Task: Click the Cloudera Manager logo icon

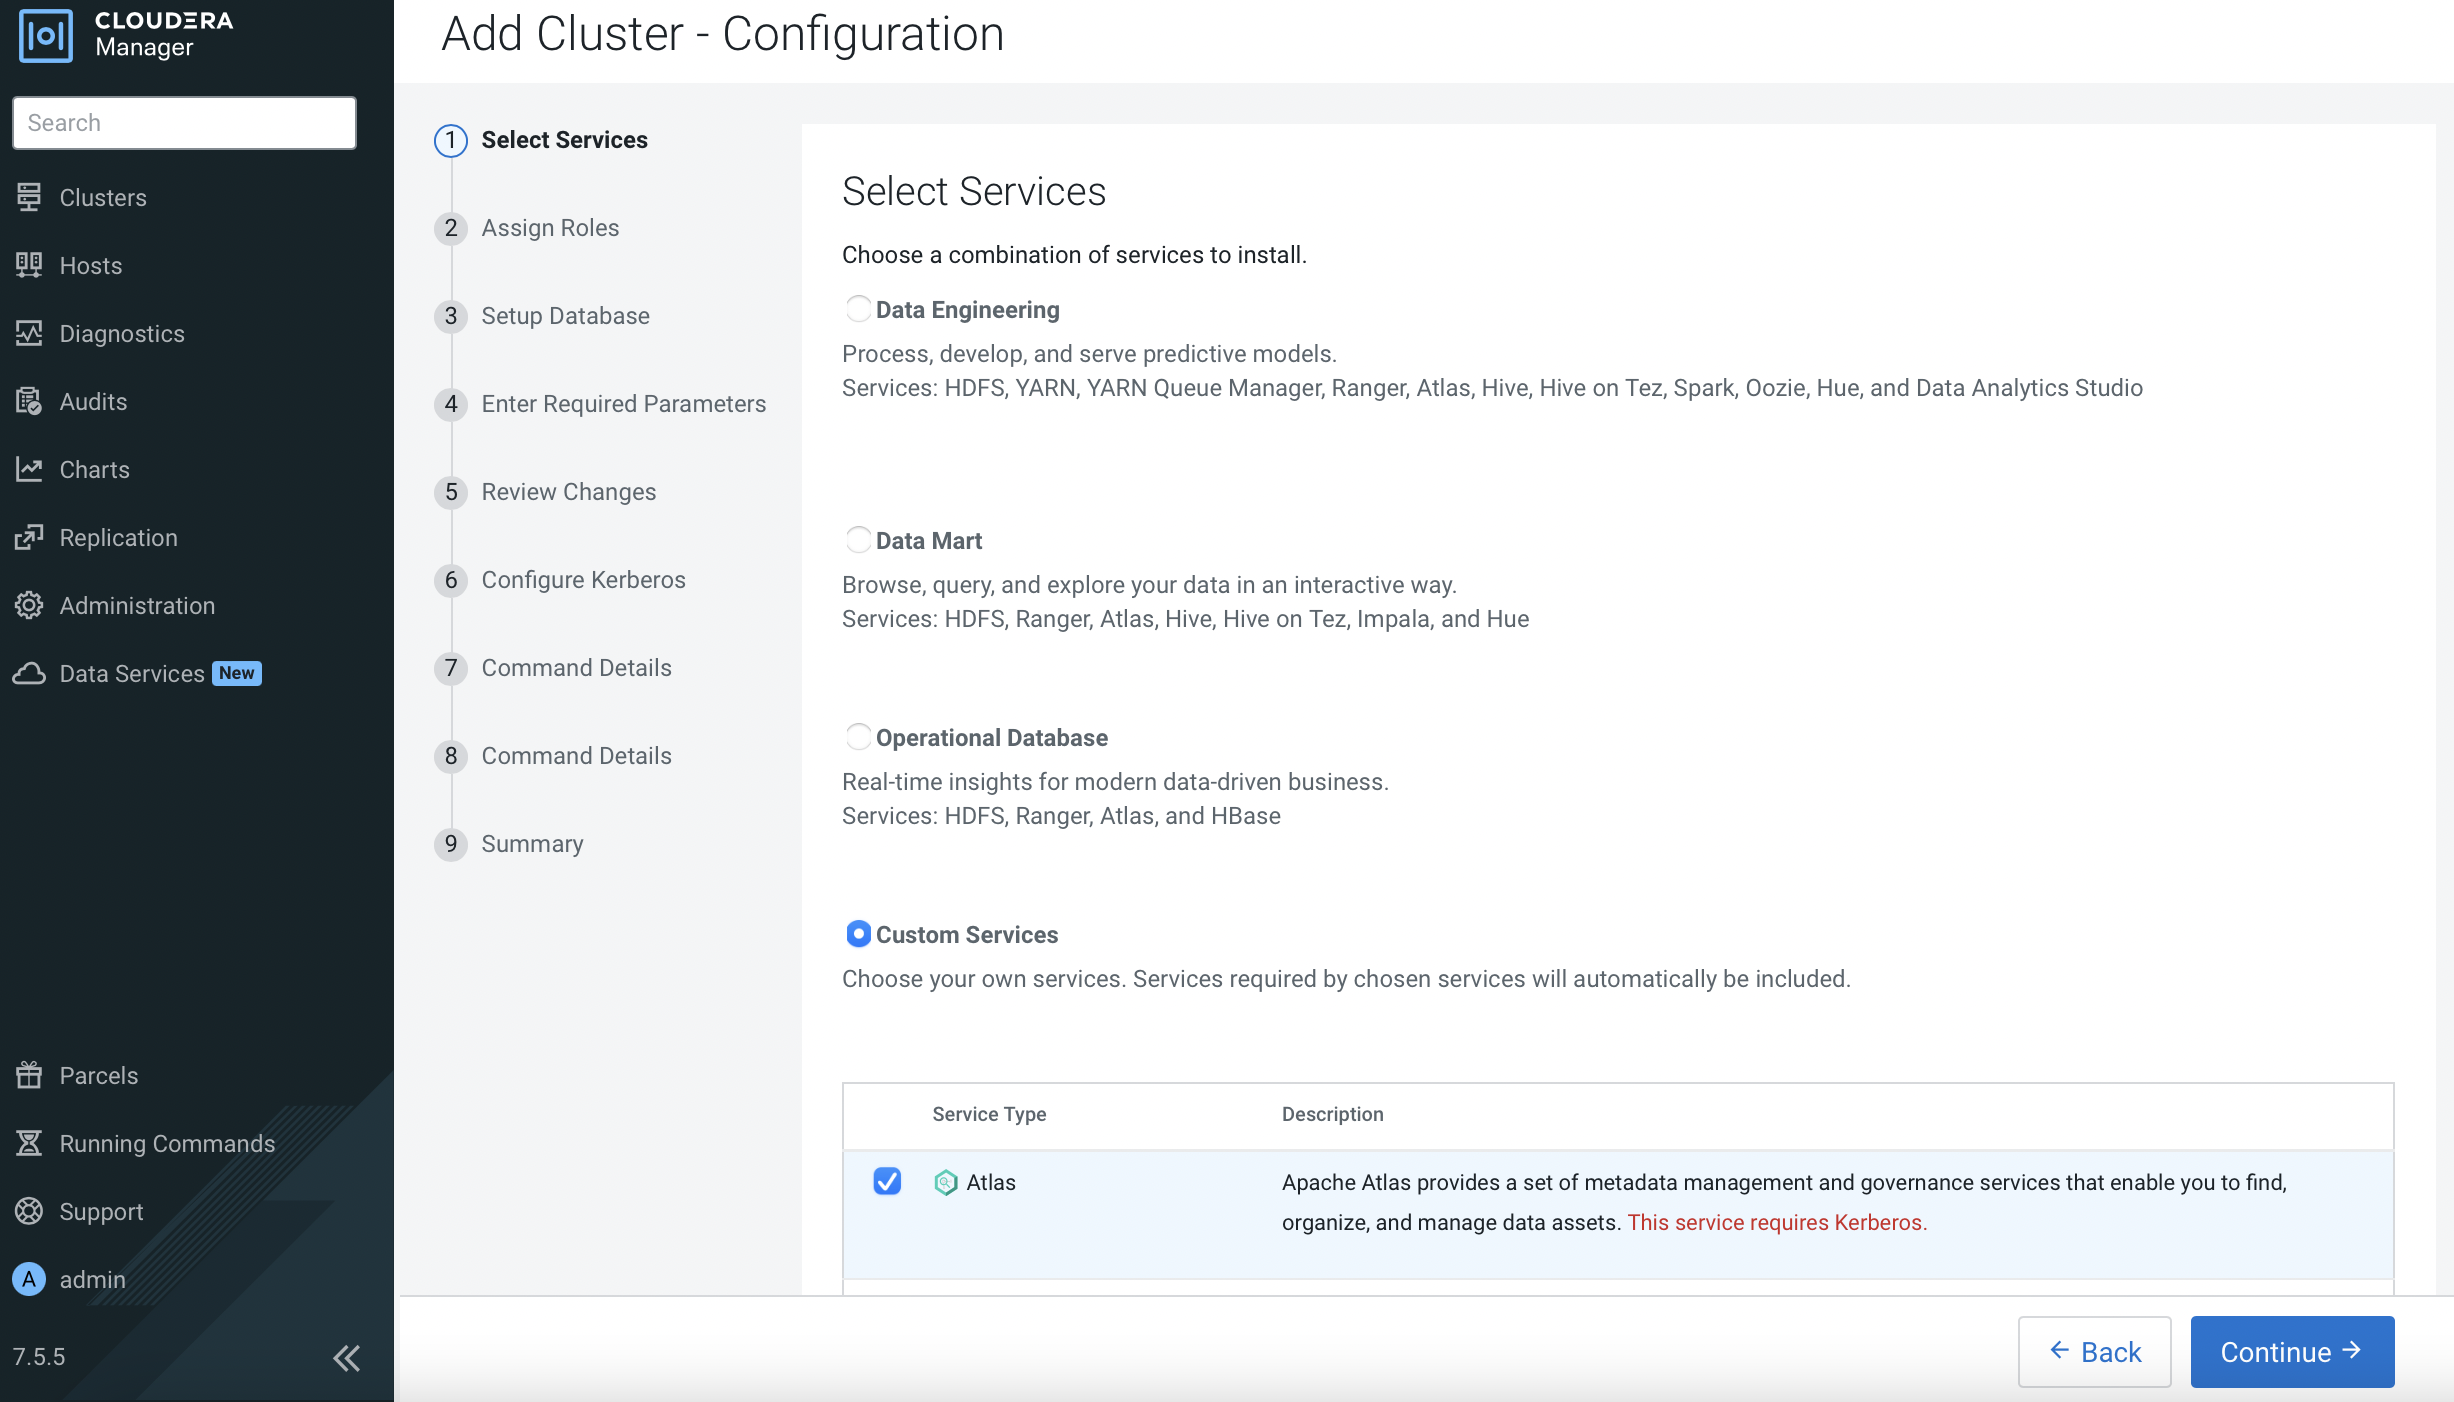Action: [46, 36]
